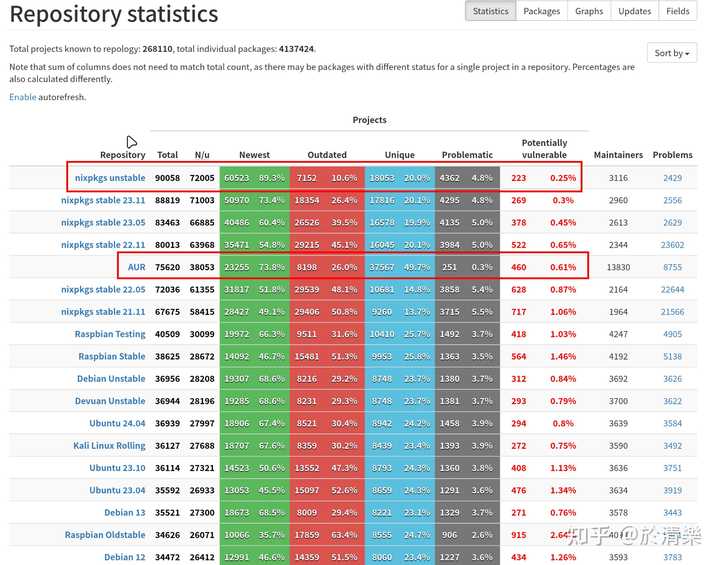
Task: Open problems count 3919 for Ubuntu 23.04
Action: (x=672, y=490)
